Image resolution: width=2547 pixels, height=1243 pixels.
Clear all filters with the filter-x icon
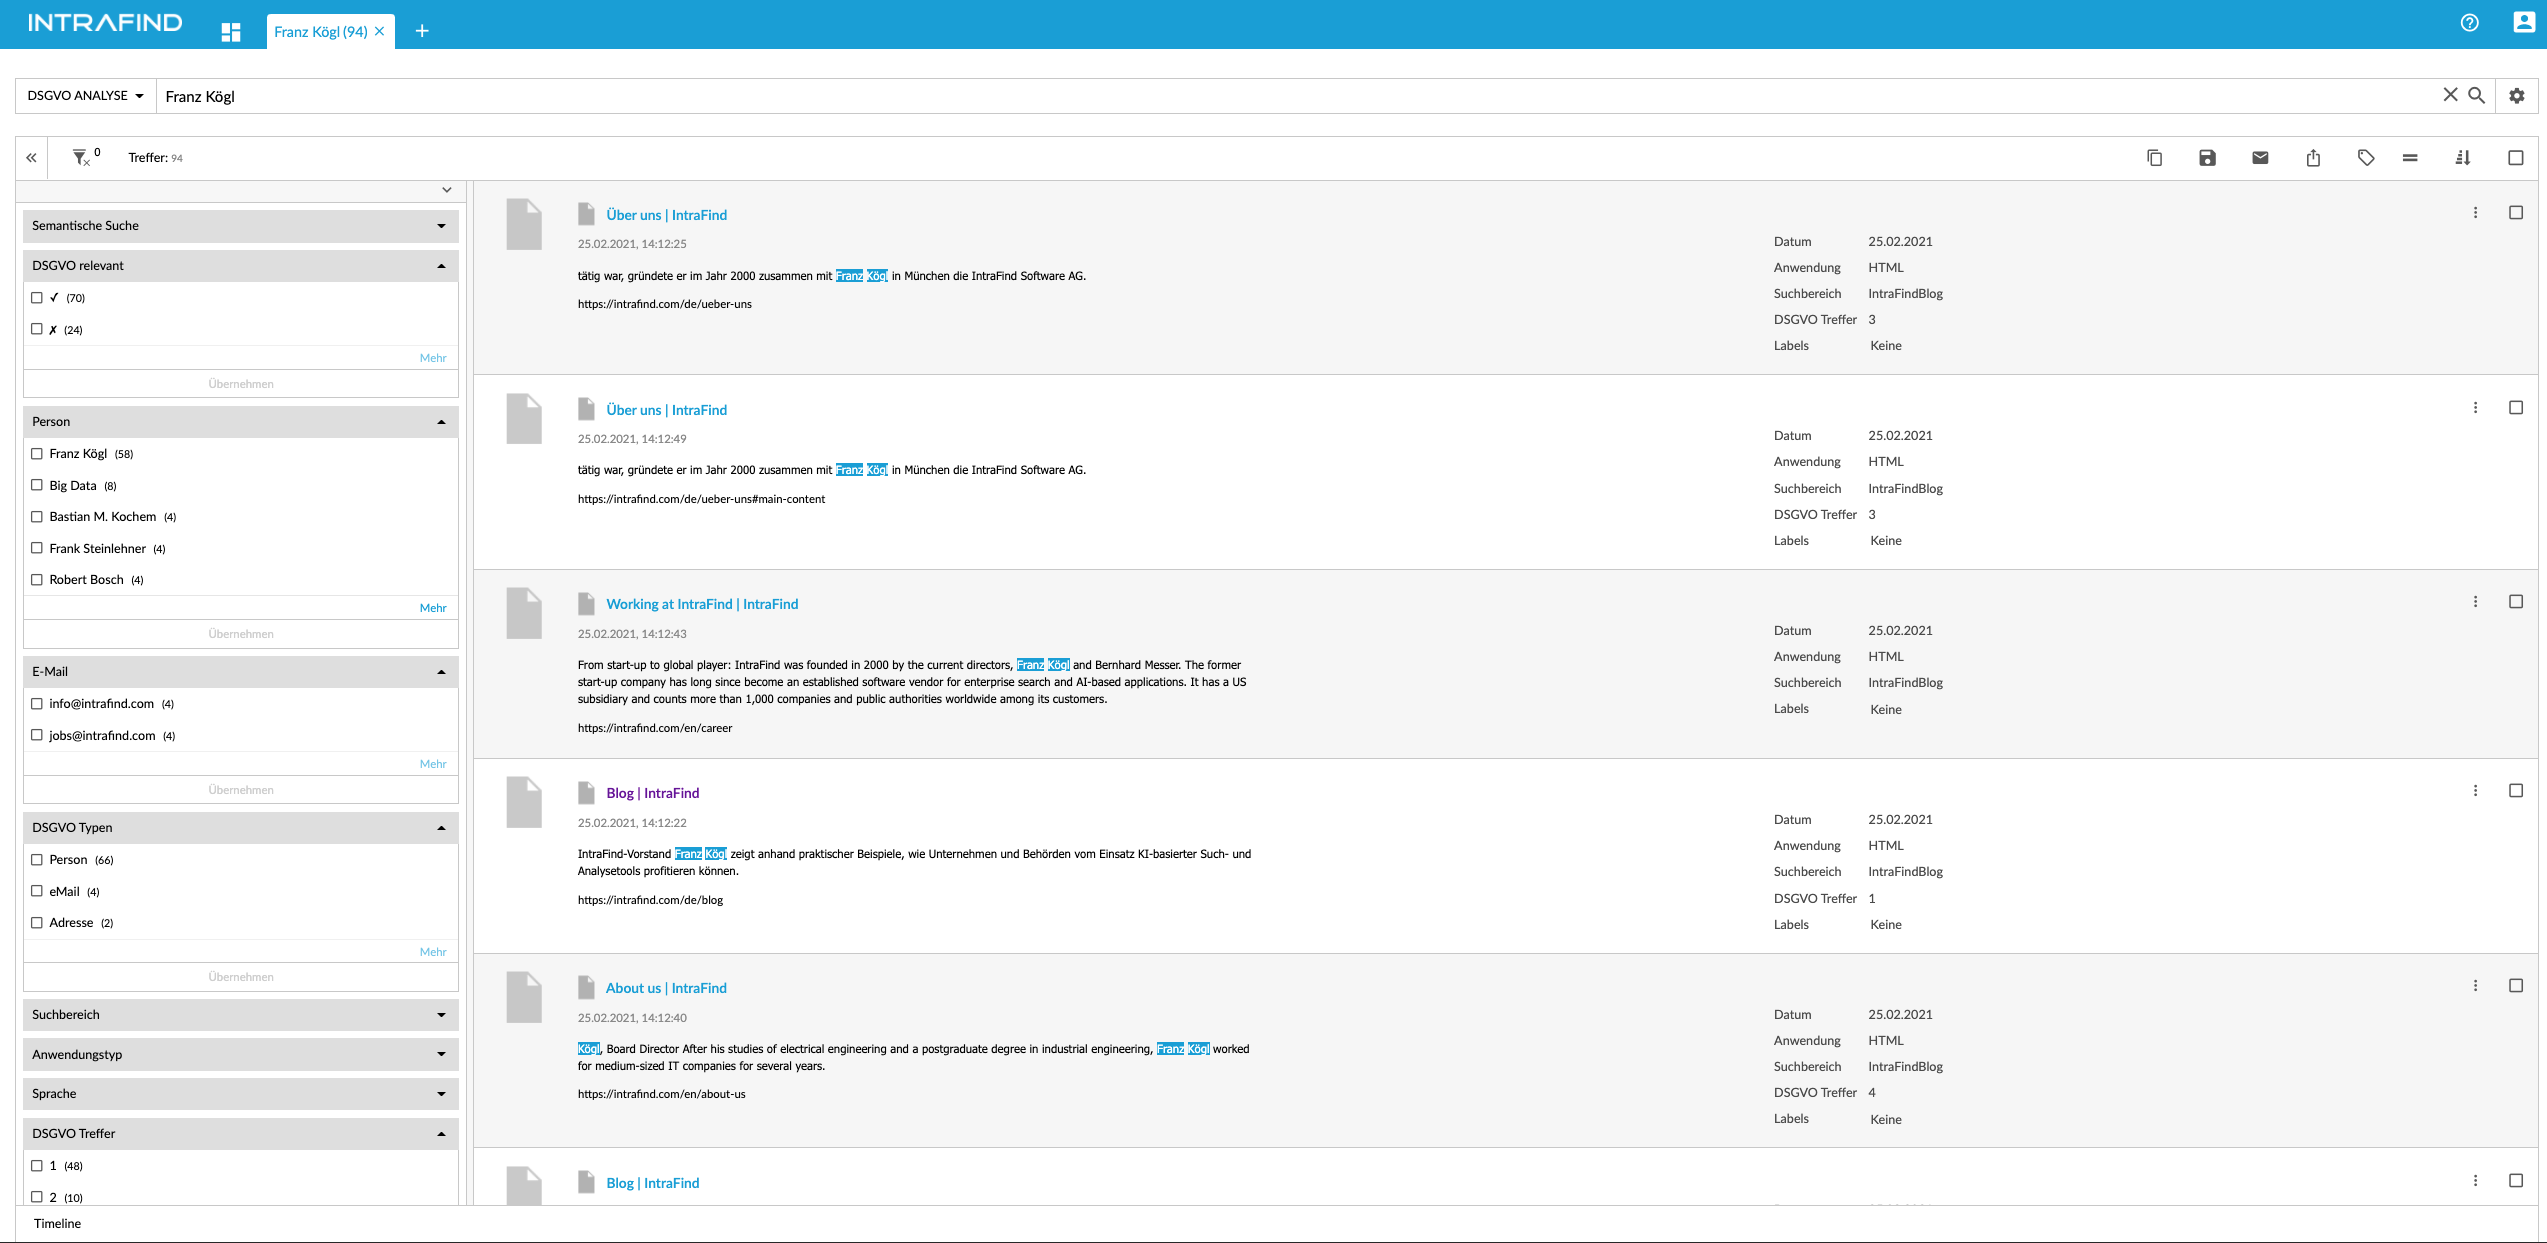[81, 157]
